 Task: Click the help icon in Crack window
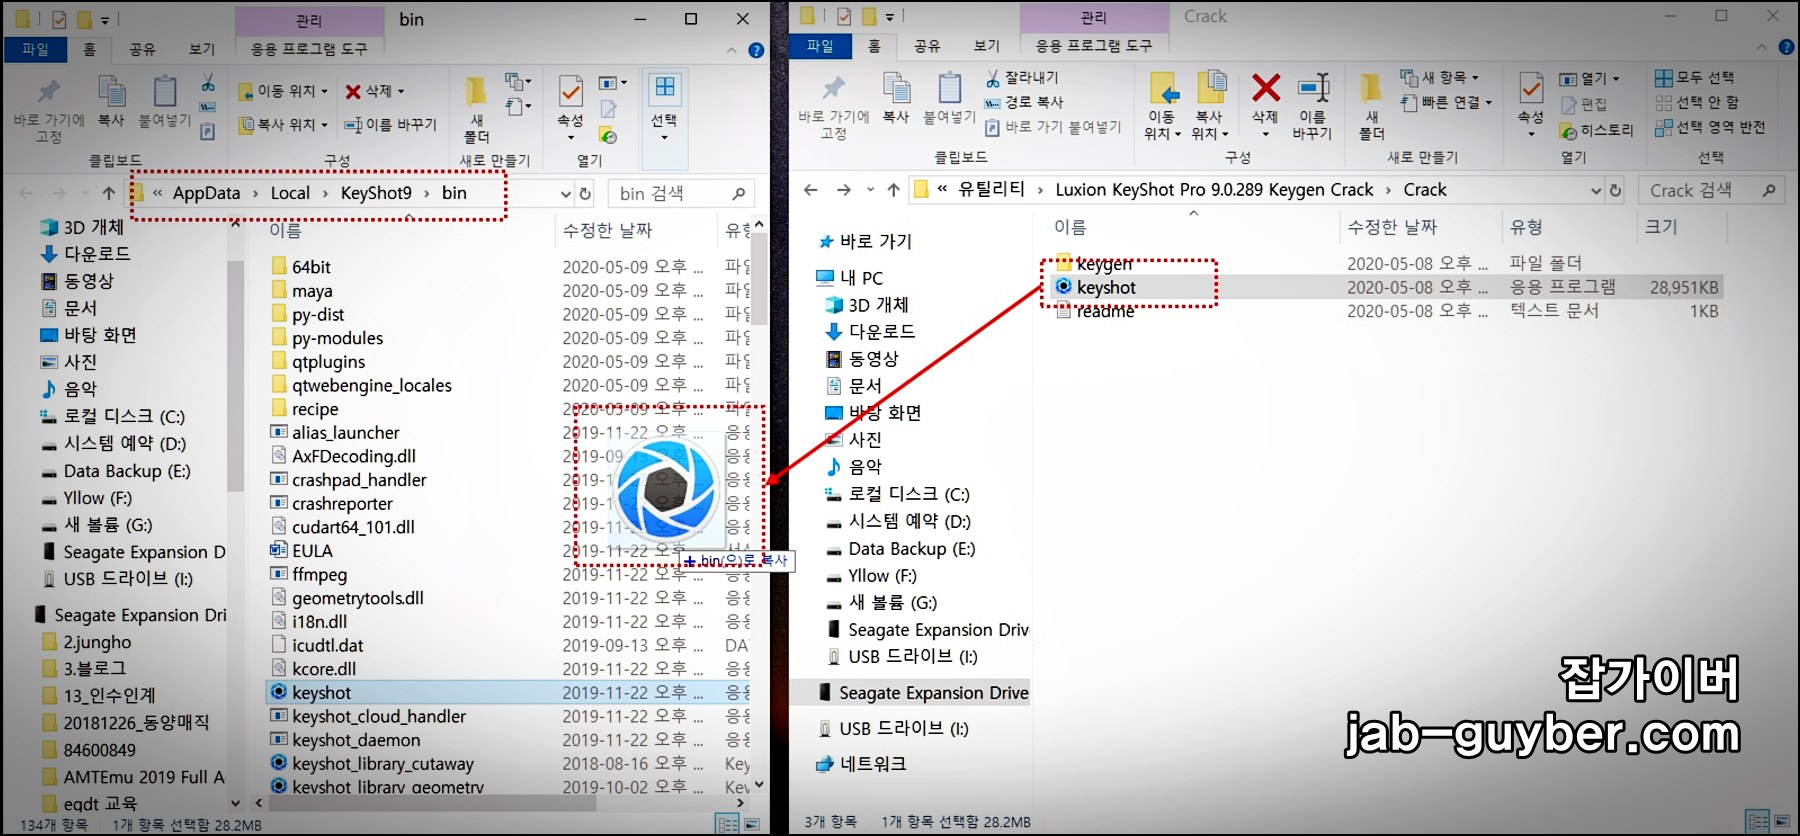(1786, 47)
